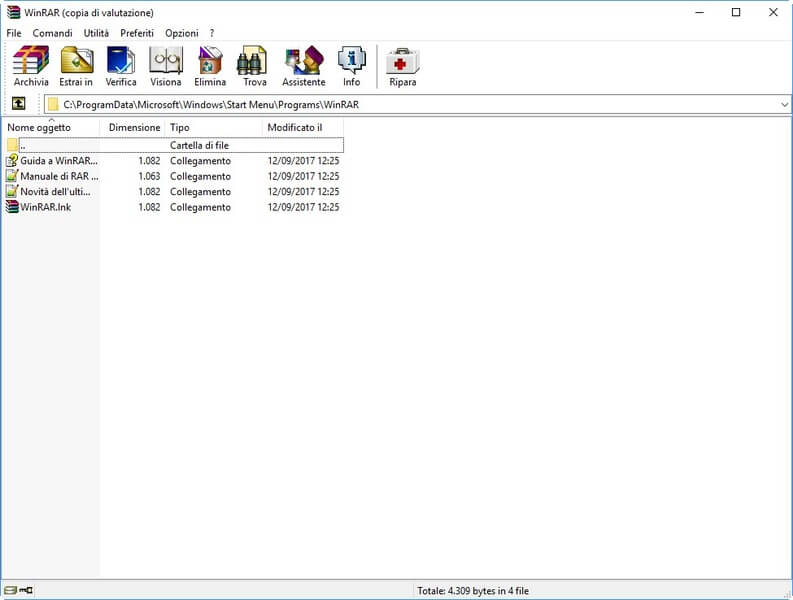Open the Comandi menu
Image resolution: width=793 pixels, height=600 pixels.
[x=52, y=33]
